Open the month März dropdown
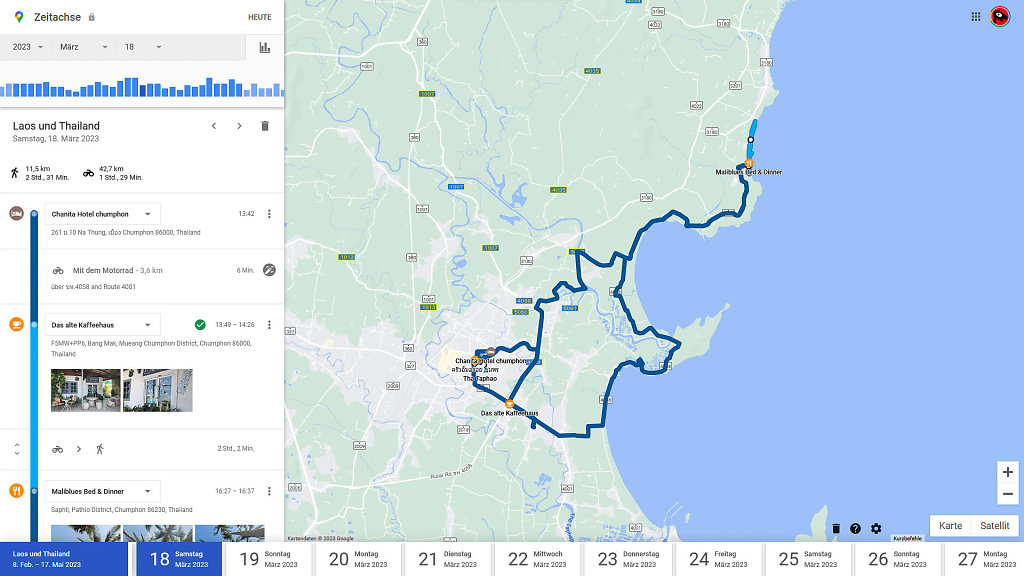1024x576 pixels. [83, 47]
